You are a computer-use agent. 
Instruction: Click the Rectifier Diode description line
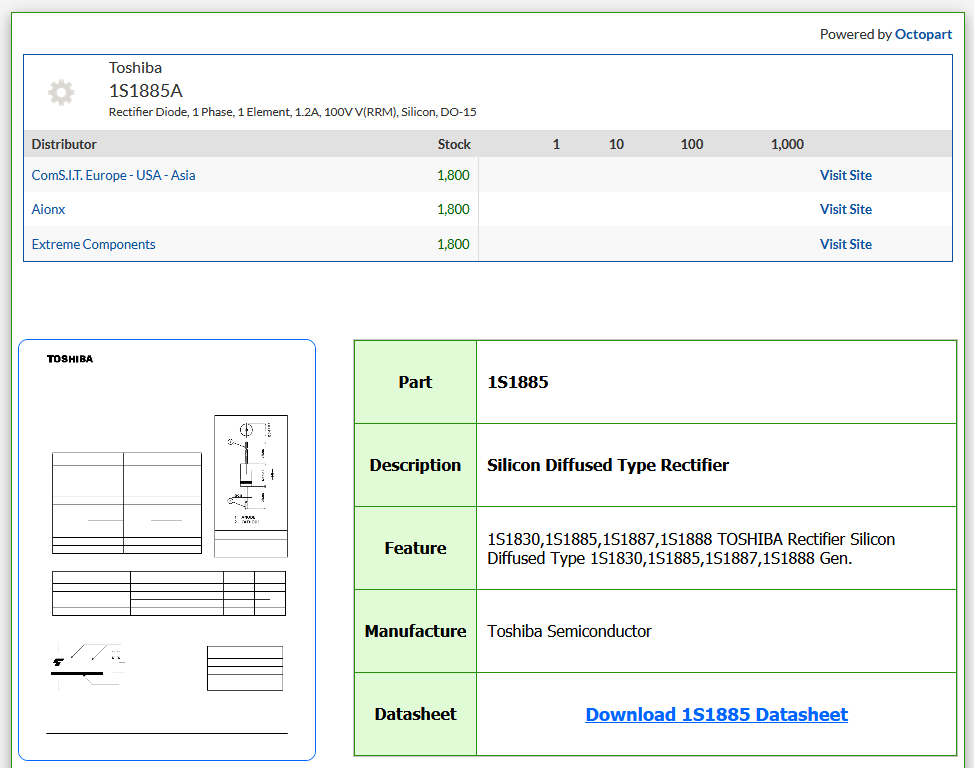[x=293, y=112]
